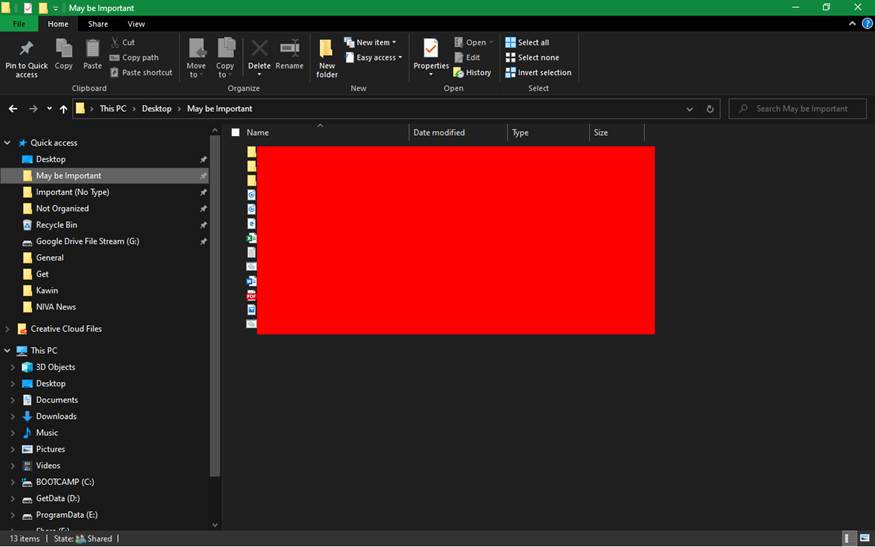Open the Easy access dropdown
The image size is (875, 547).
click(x=373, y=57)
